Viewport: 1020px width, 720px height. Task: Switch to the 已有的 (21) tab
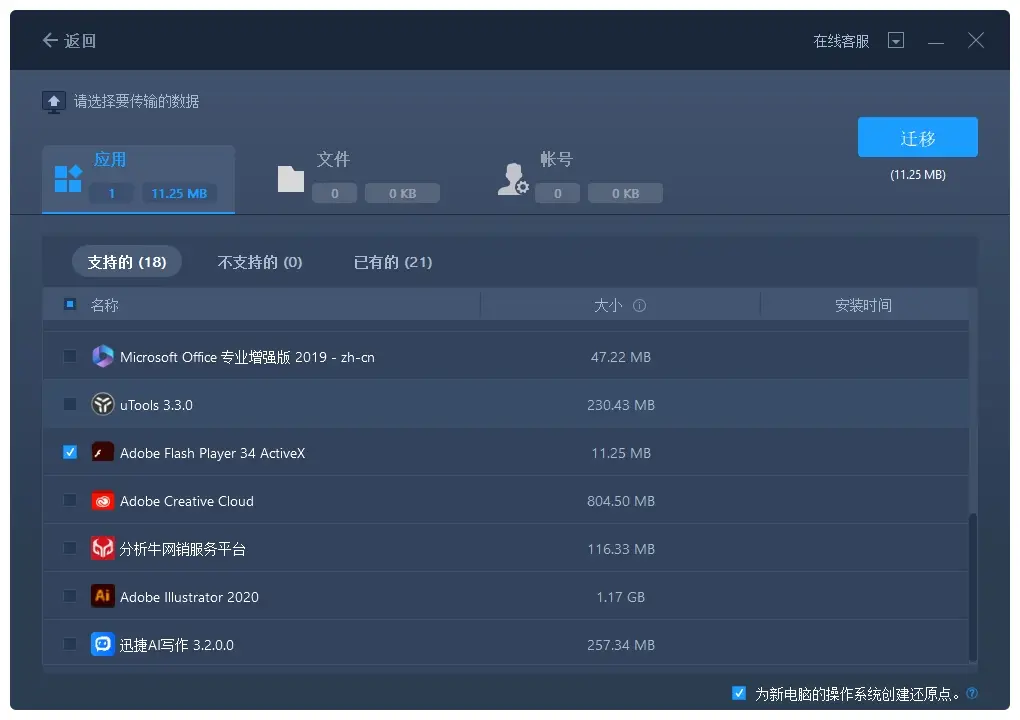click(x=393, y=262)
